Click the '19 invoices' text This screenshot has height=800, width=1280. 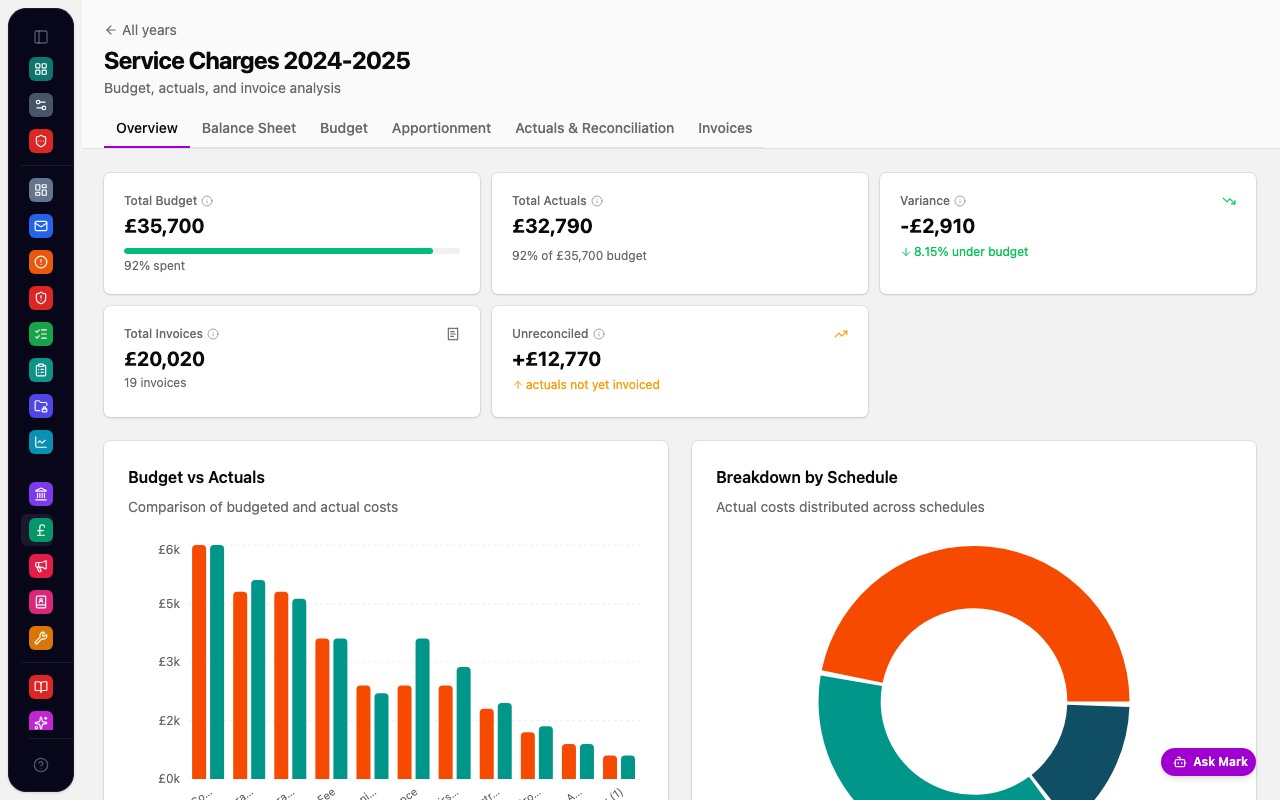155,383
